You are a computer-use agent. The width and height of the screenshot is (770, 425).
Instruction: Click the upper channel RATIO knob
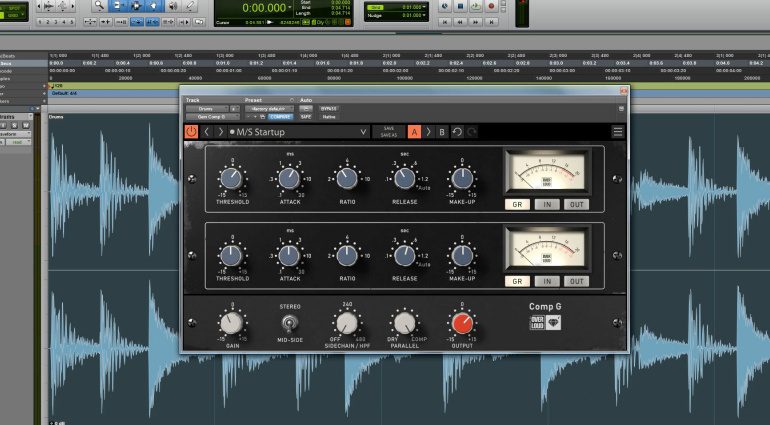(x=347, y=179)
